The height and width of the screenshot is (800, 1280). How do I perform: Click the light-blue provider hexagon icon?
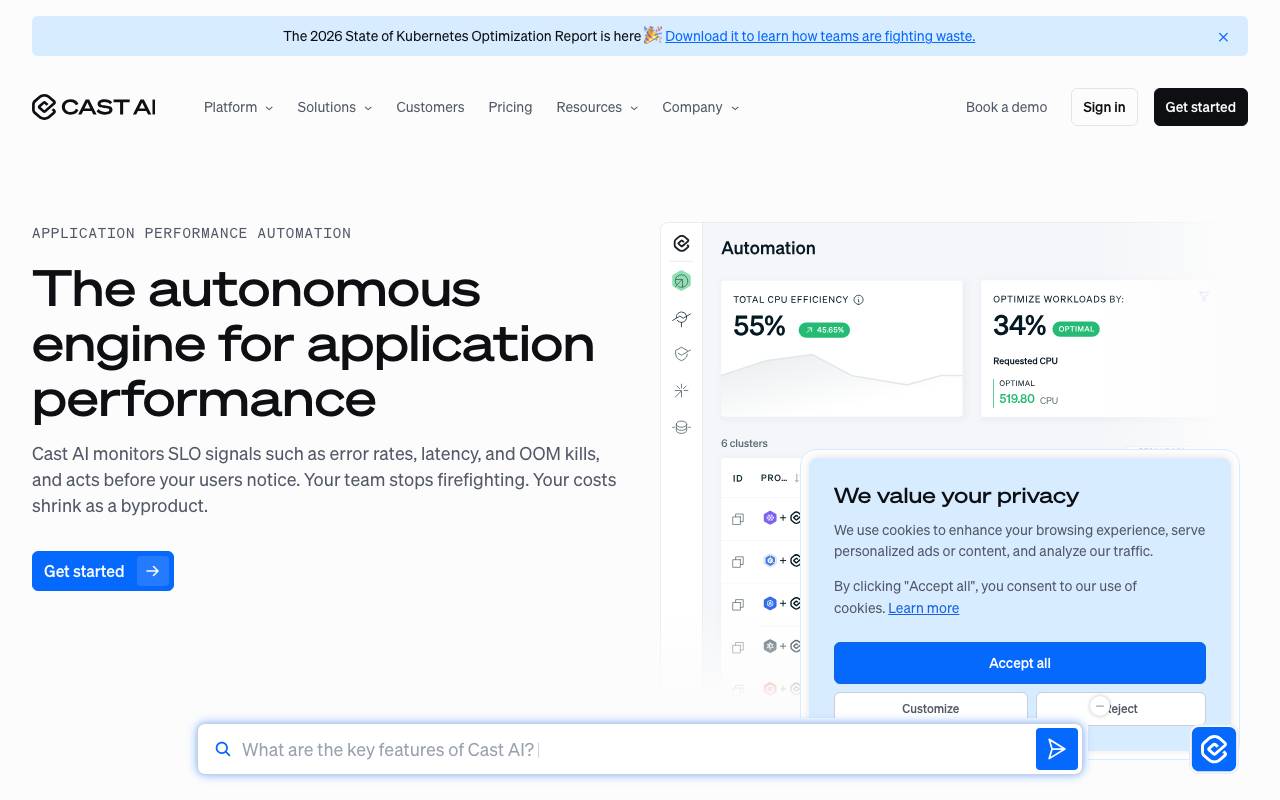770,561
